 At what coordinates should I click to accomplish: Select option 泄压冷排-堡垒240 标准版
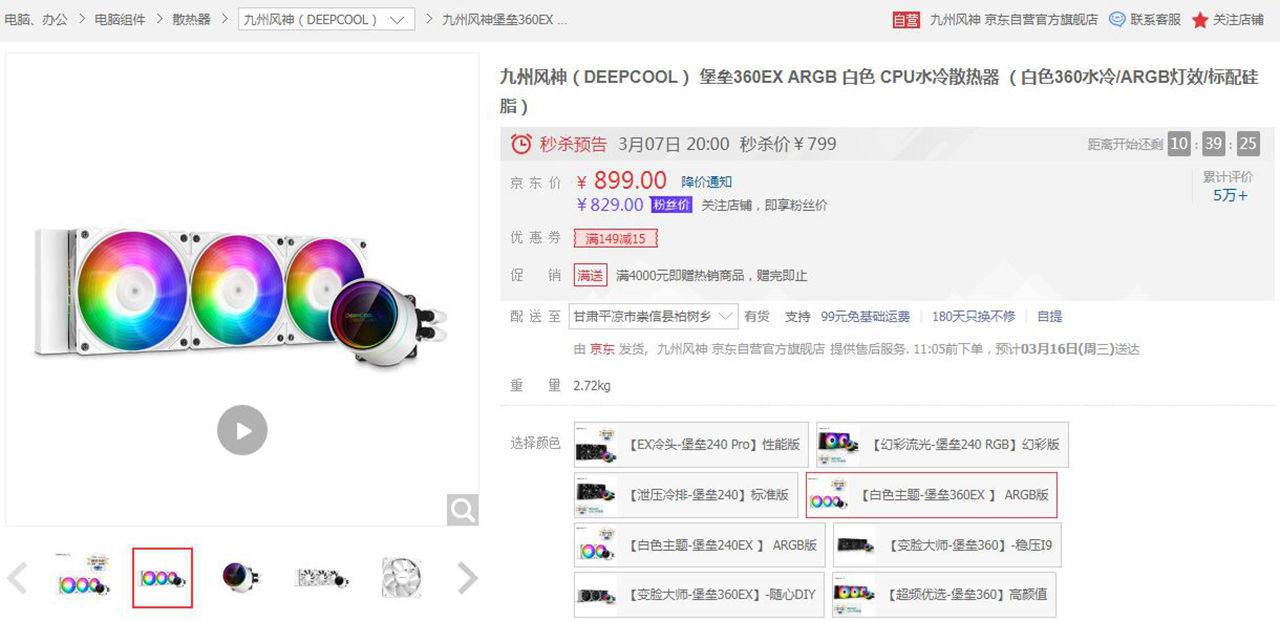pos(686,494)
